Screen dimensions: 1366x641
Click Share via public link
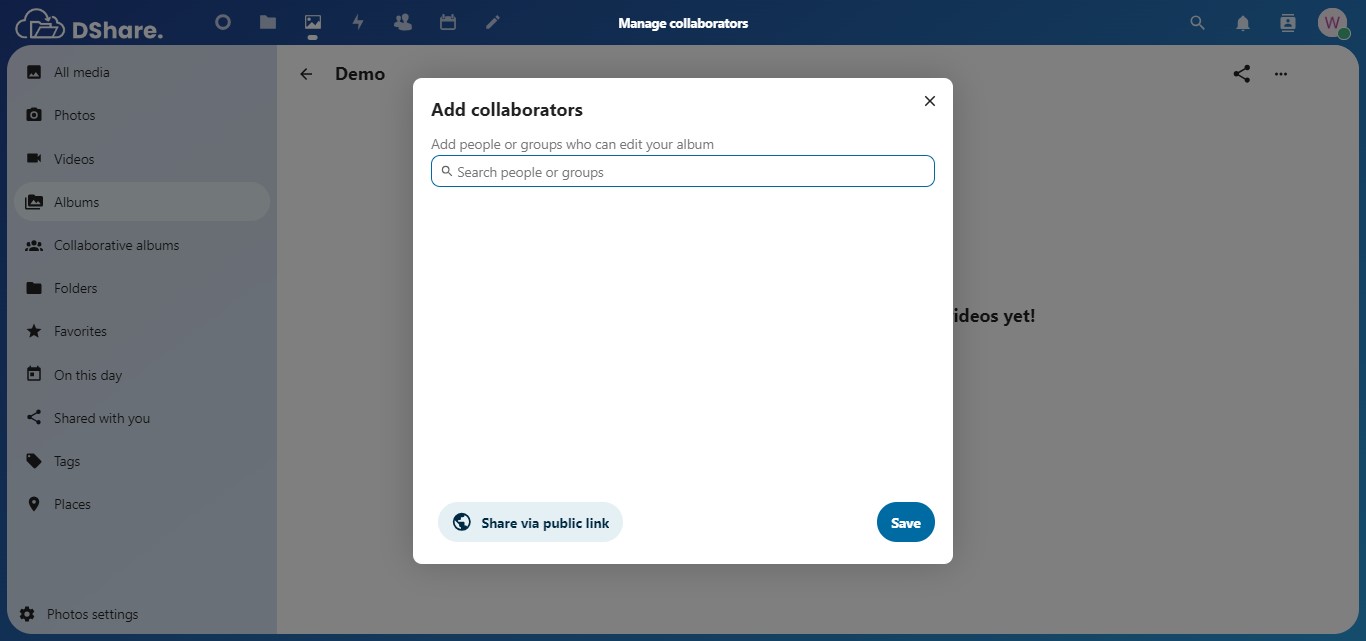coord(530,522)
